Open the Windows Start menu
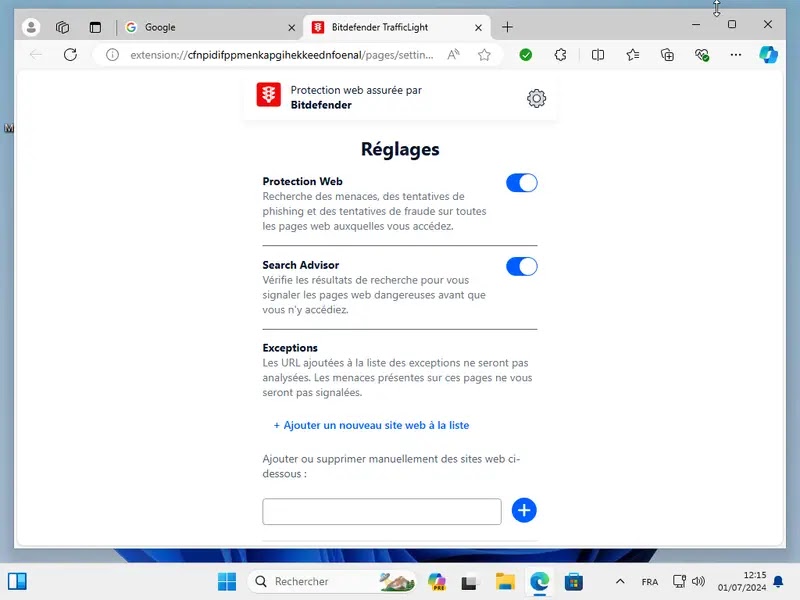Screen dimensions: 800x600 [227, 582]
